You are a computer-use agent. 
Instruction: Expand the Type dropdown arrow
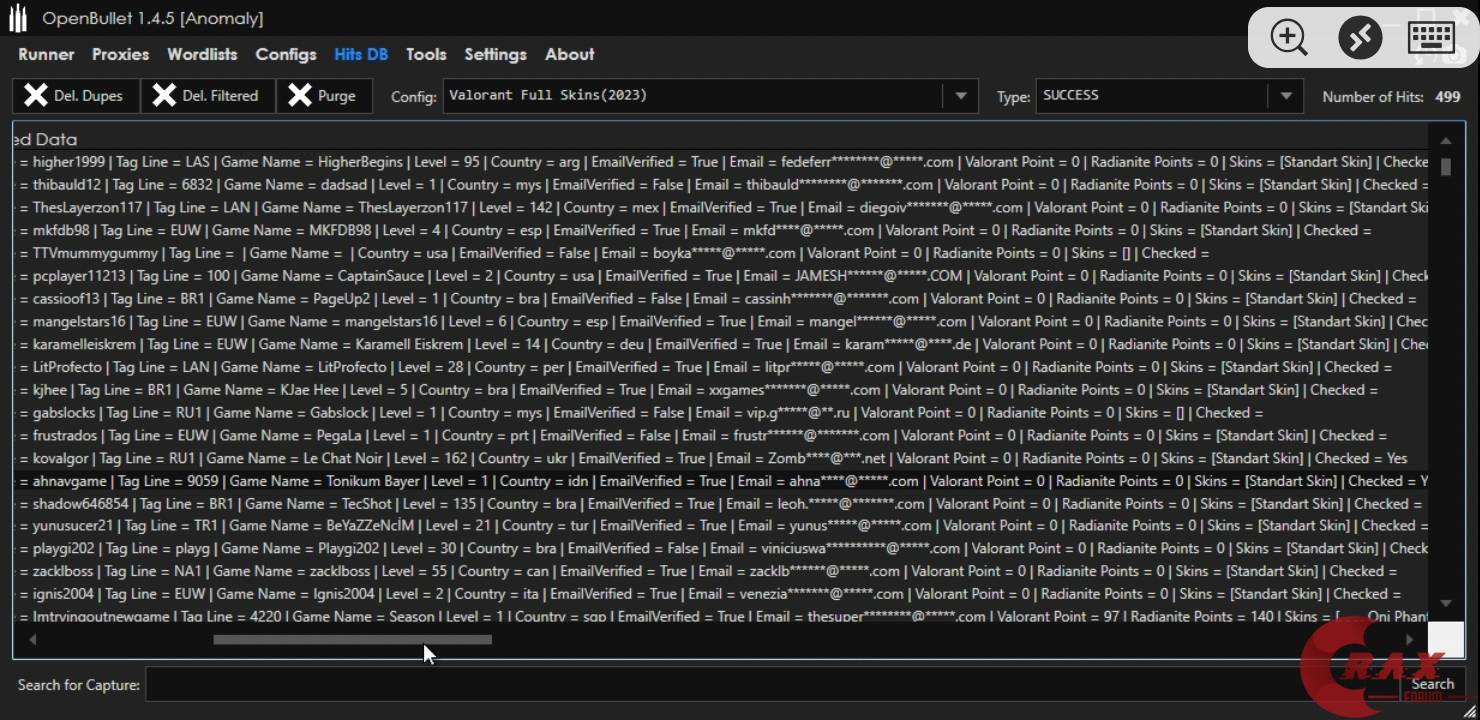coord(1286,96)
